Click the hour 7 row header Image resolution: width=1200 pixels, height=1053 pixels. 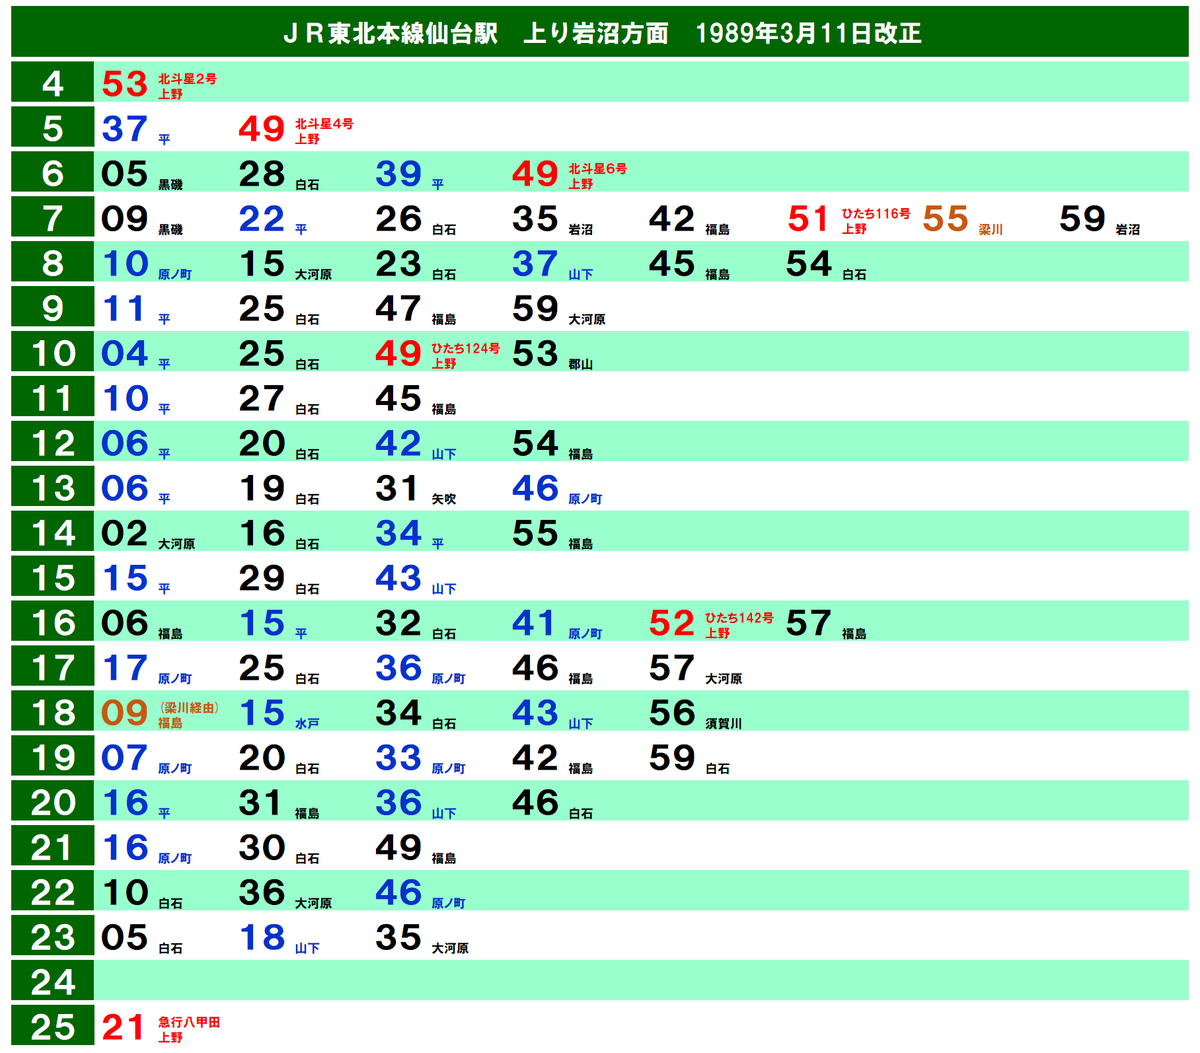[x=53, y=218]
